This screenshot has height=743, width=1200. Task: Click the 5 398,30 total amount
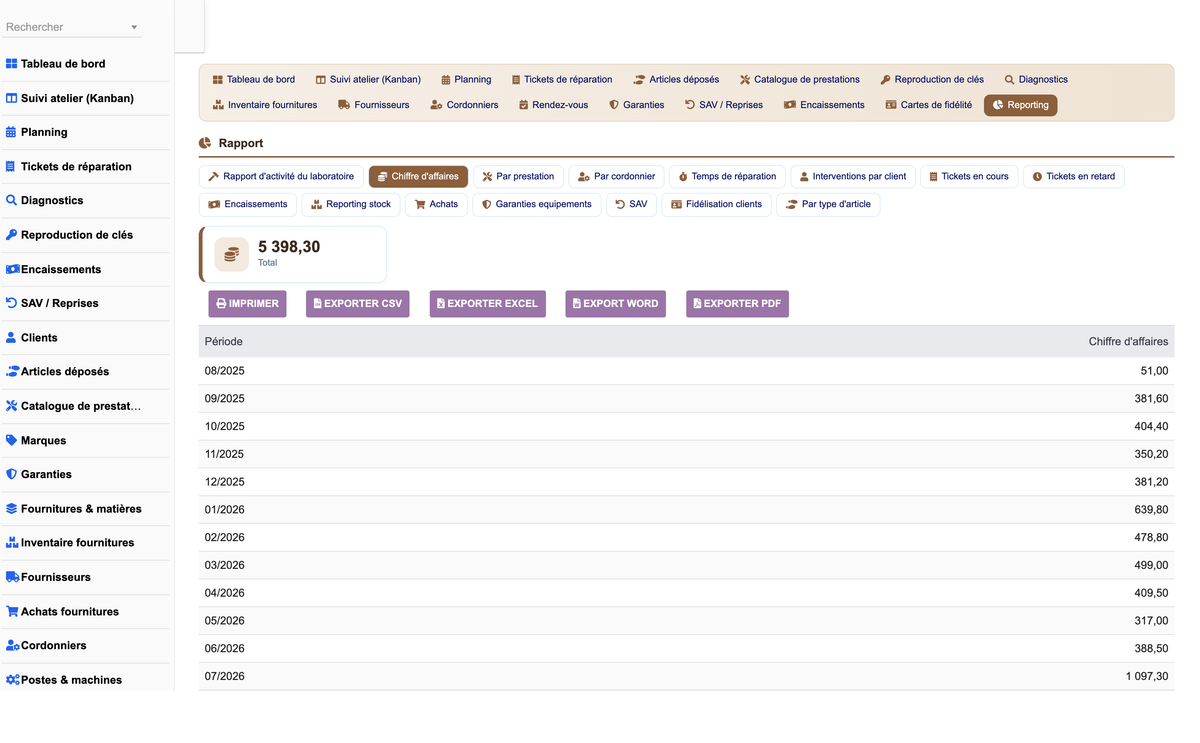[x=289, y=247]
